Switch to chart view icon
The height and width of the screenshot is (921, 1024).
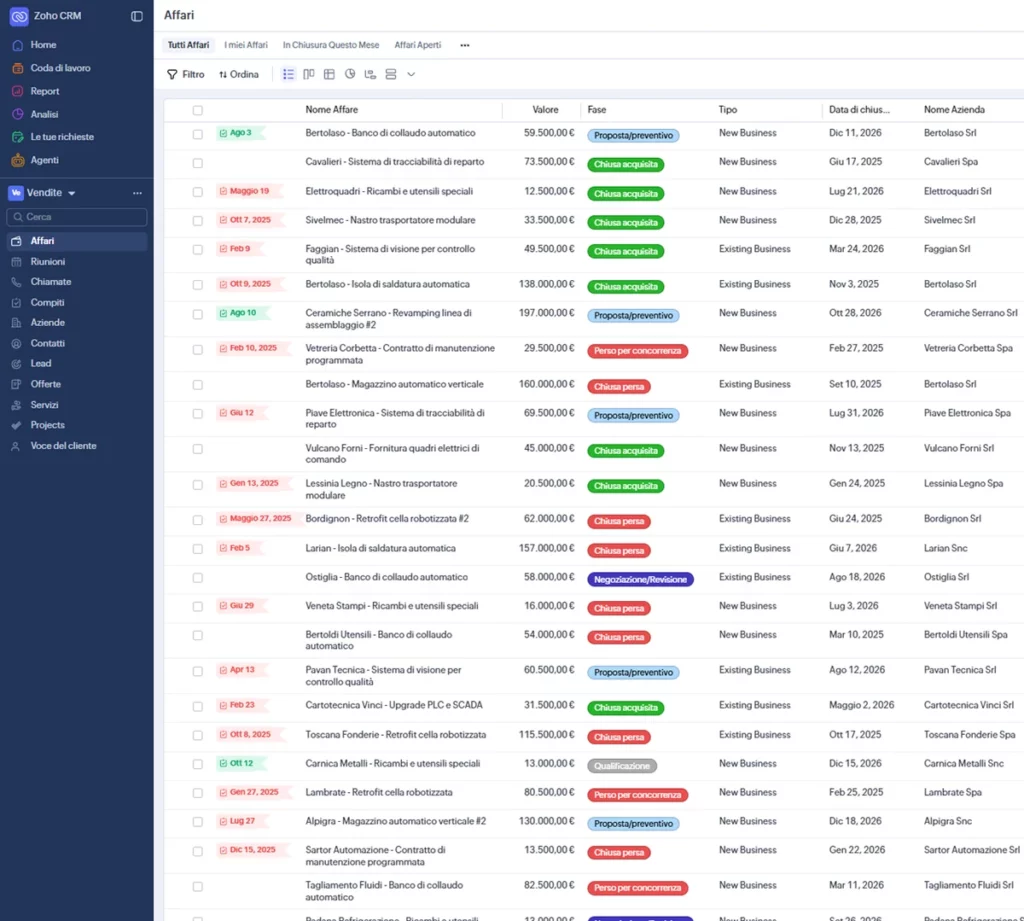tap(350, 74)
